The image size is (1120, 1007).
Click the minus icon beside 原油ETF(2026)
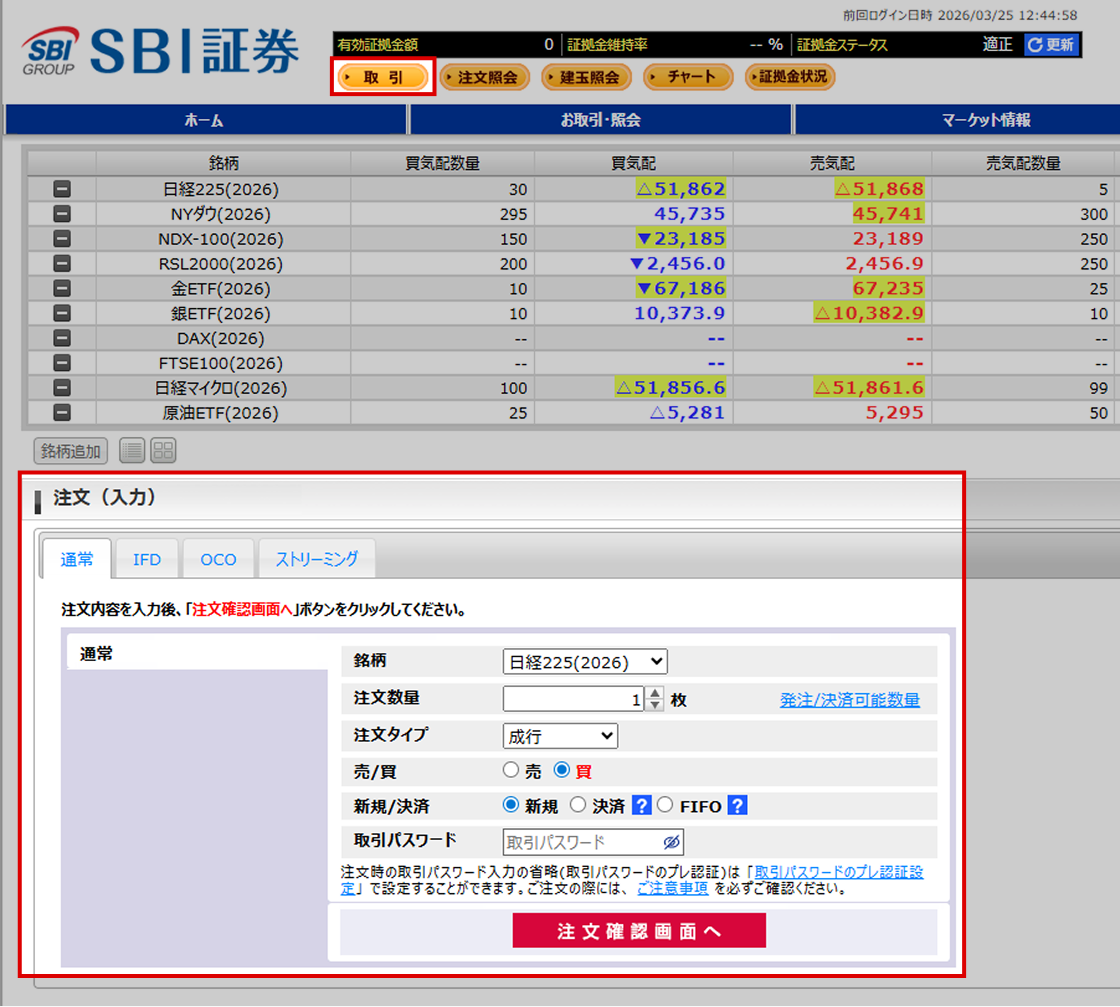click(x=62, y=413)
